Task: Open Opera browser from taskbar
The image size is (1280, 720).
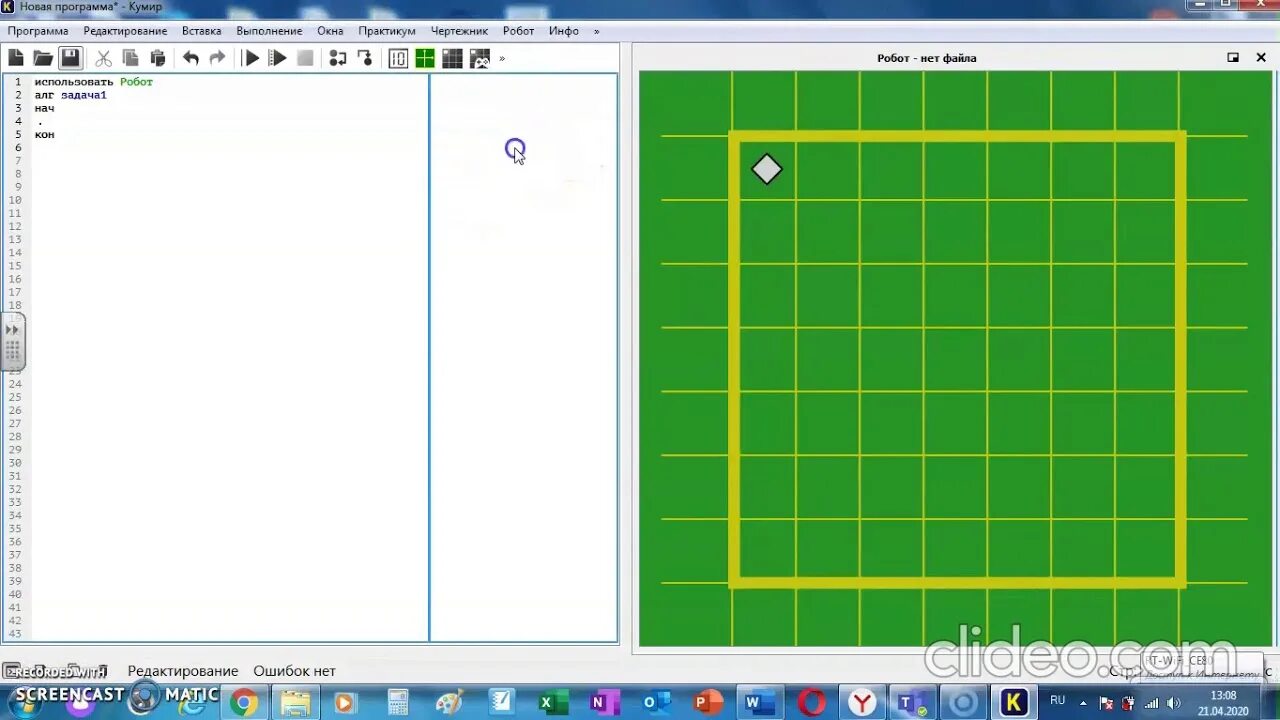Action: pyautogui.click(x=812, y=703)
